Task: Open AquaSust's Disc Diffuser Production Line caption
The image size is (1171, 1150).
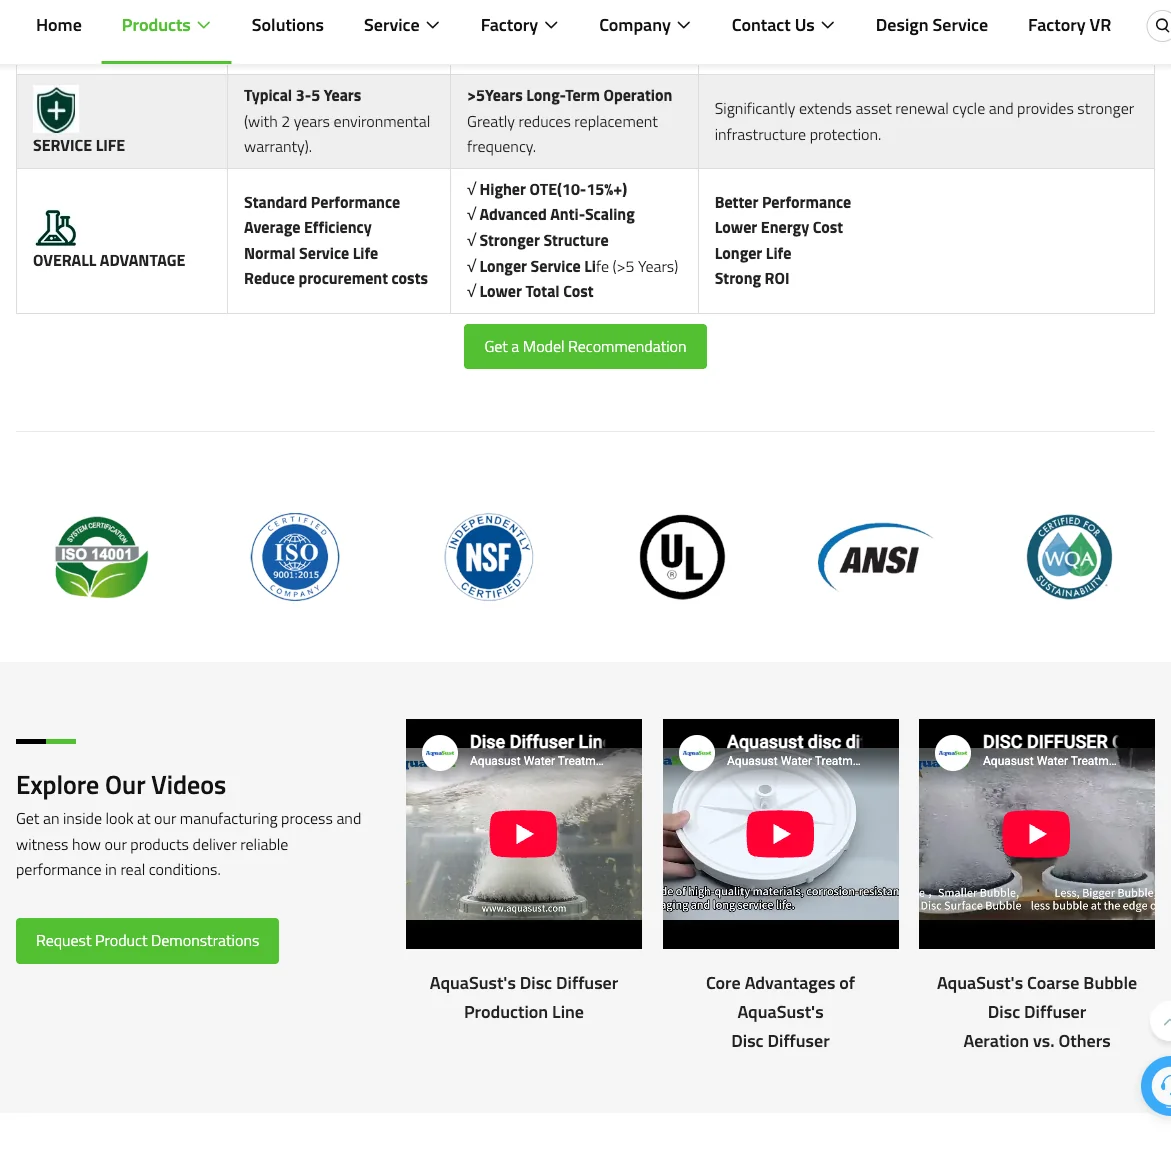Action: point(524,998)
